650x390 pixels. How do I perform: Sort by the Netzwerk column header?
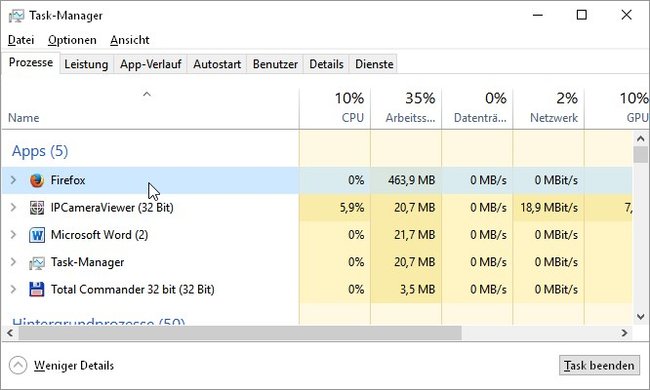tap(548, 108)
